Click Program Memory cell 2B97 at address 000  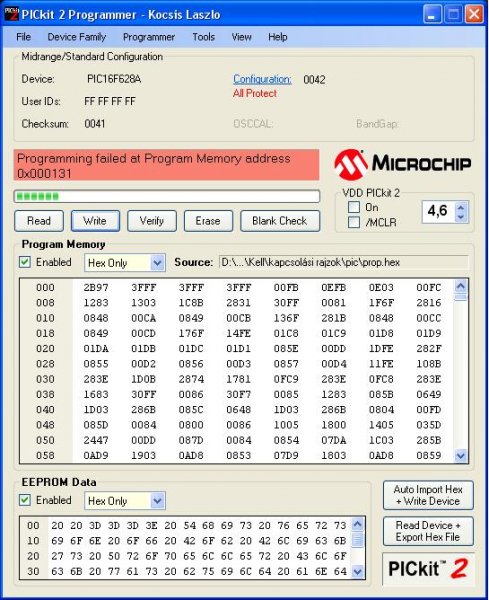pyautogui.click(x=96, y=287)
